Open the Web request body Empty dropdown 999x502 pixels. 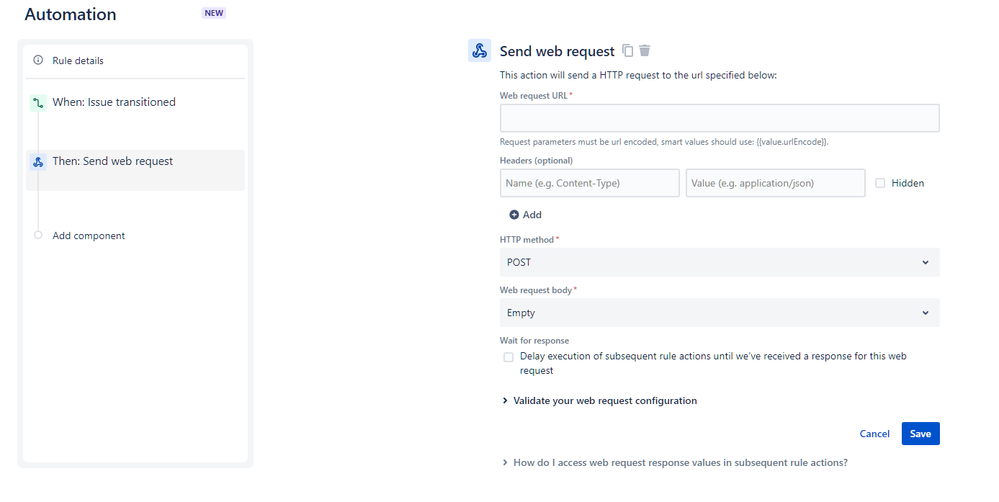[719, 313]
